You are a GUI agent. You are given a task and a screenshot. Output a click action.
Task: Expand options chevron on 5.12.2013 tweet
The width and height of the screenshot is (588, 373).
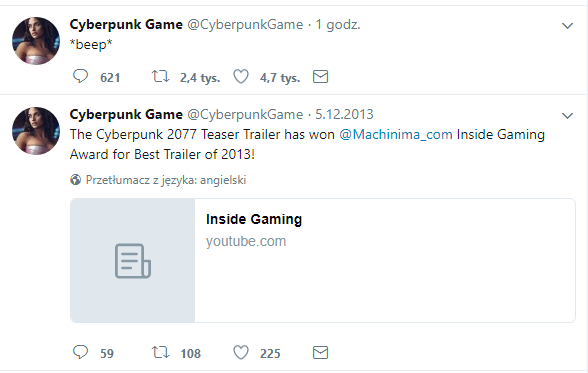click(567, 115)
